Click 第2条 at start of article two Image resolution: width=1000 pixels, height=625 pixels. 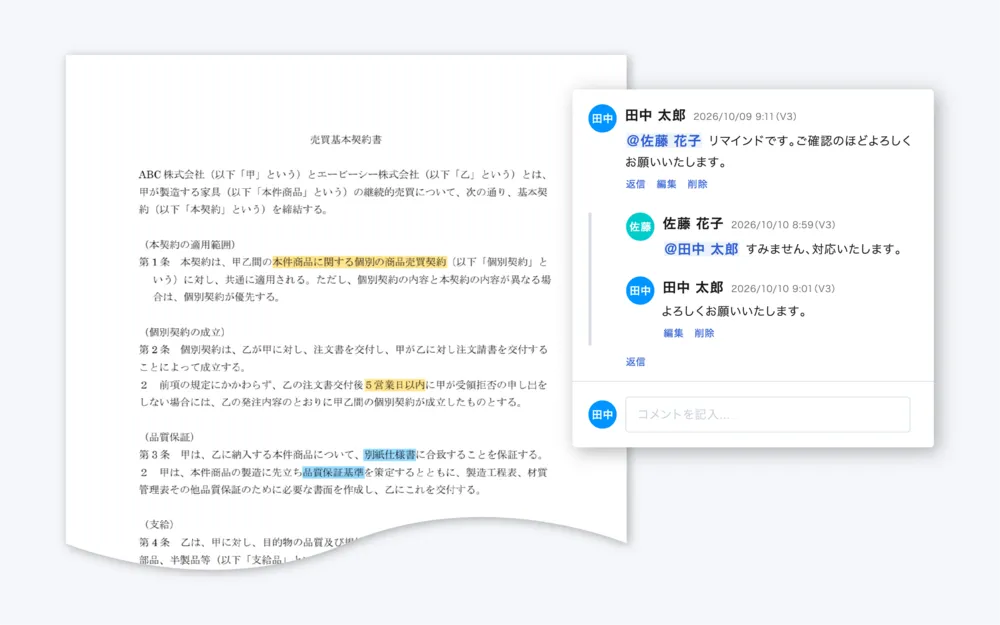click(154, 349)
